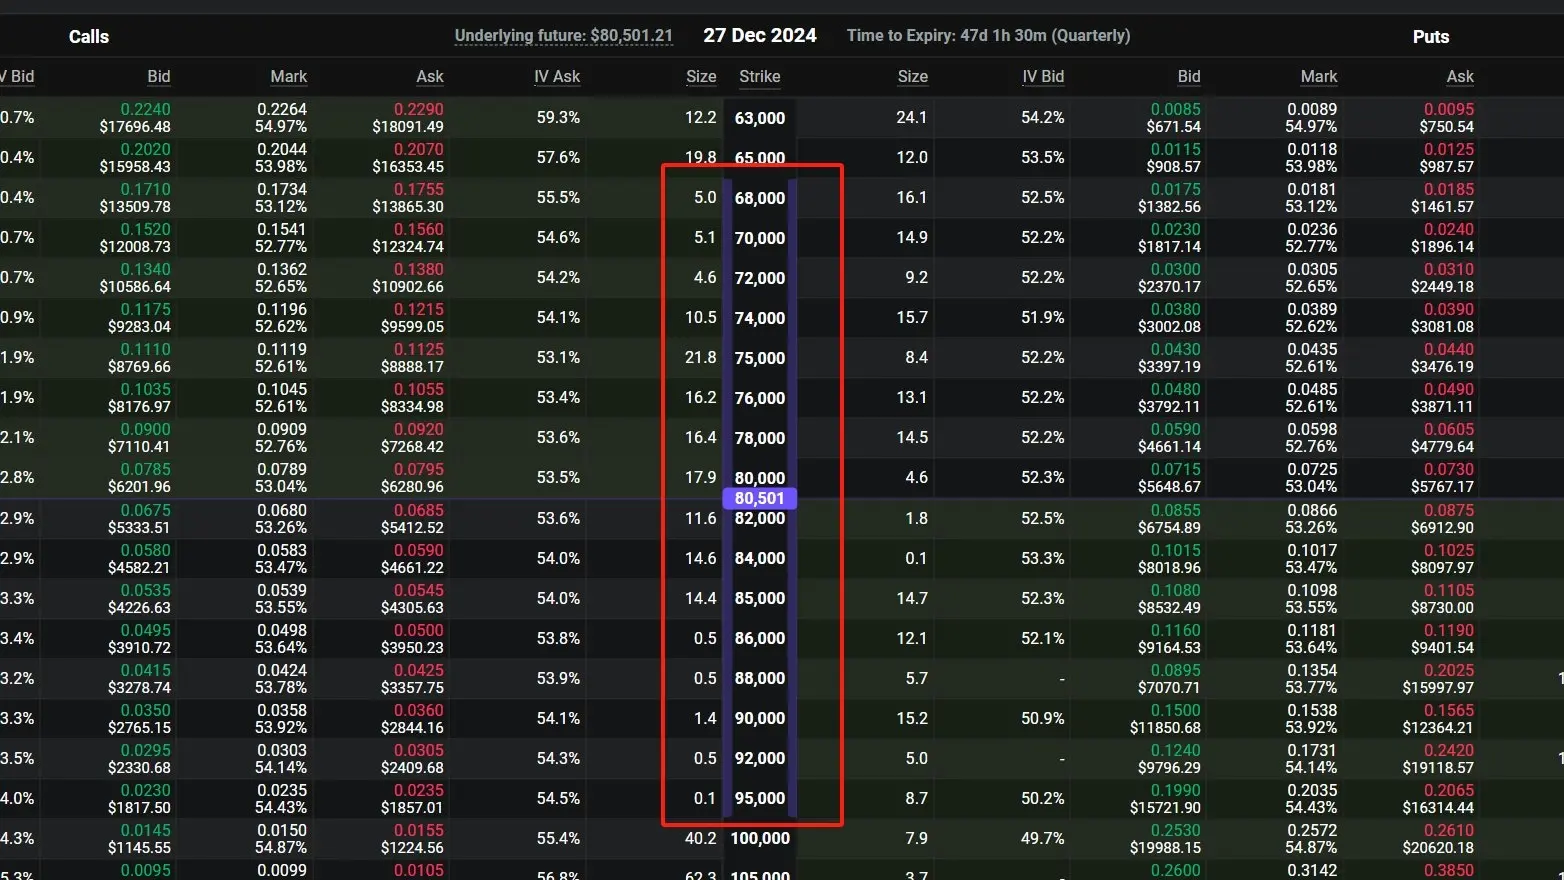This screenshot has height=880, width=1564.
Task: Click the 80,000 strike price
Action: coord(760,477)
